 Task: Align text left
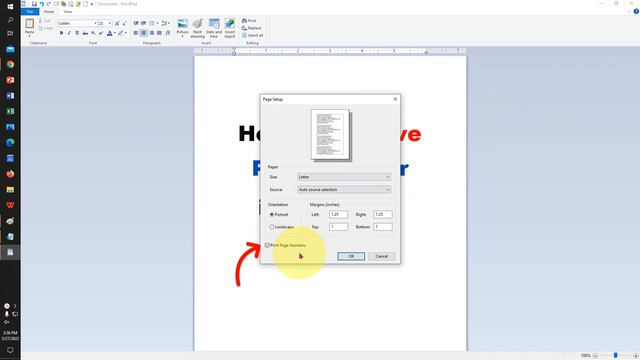coord(136,33)
